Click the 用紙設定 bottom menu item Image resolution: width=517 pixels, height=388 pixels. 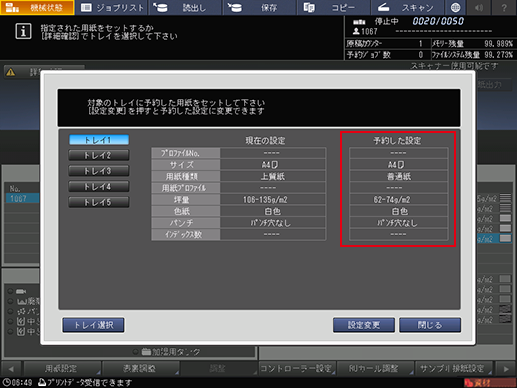pyautogui.click(x=62, y=369)
